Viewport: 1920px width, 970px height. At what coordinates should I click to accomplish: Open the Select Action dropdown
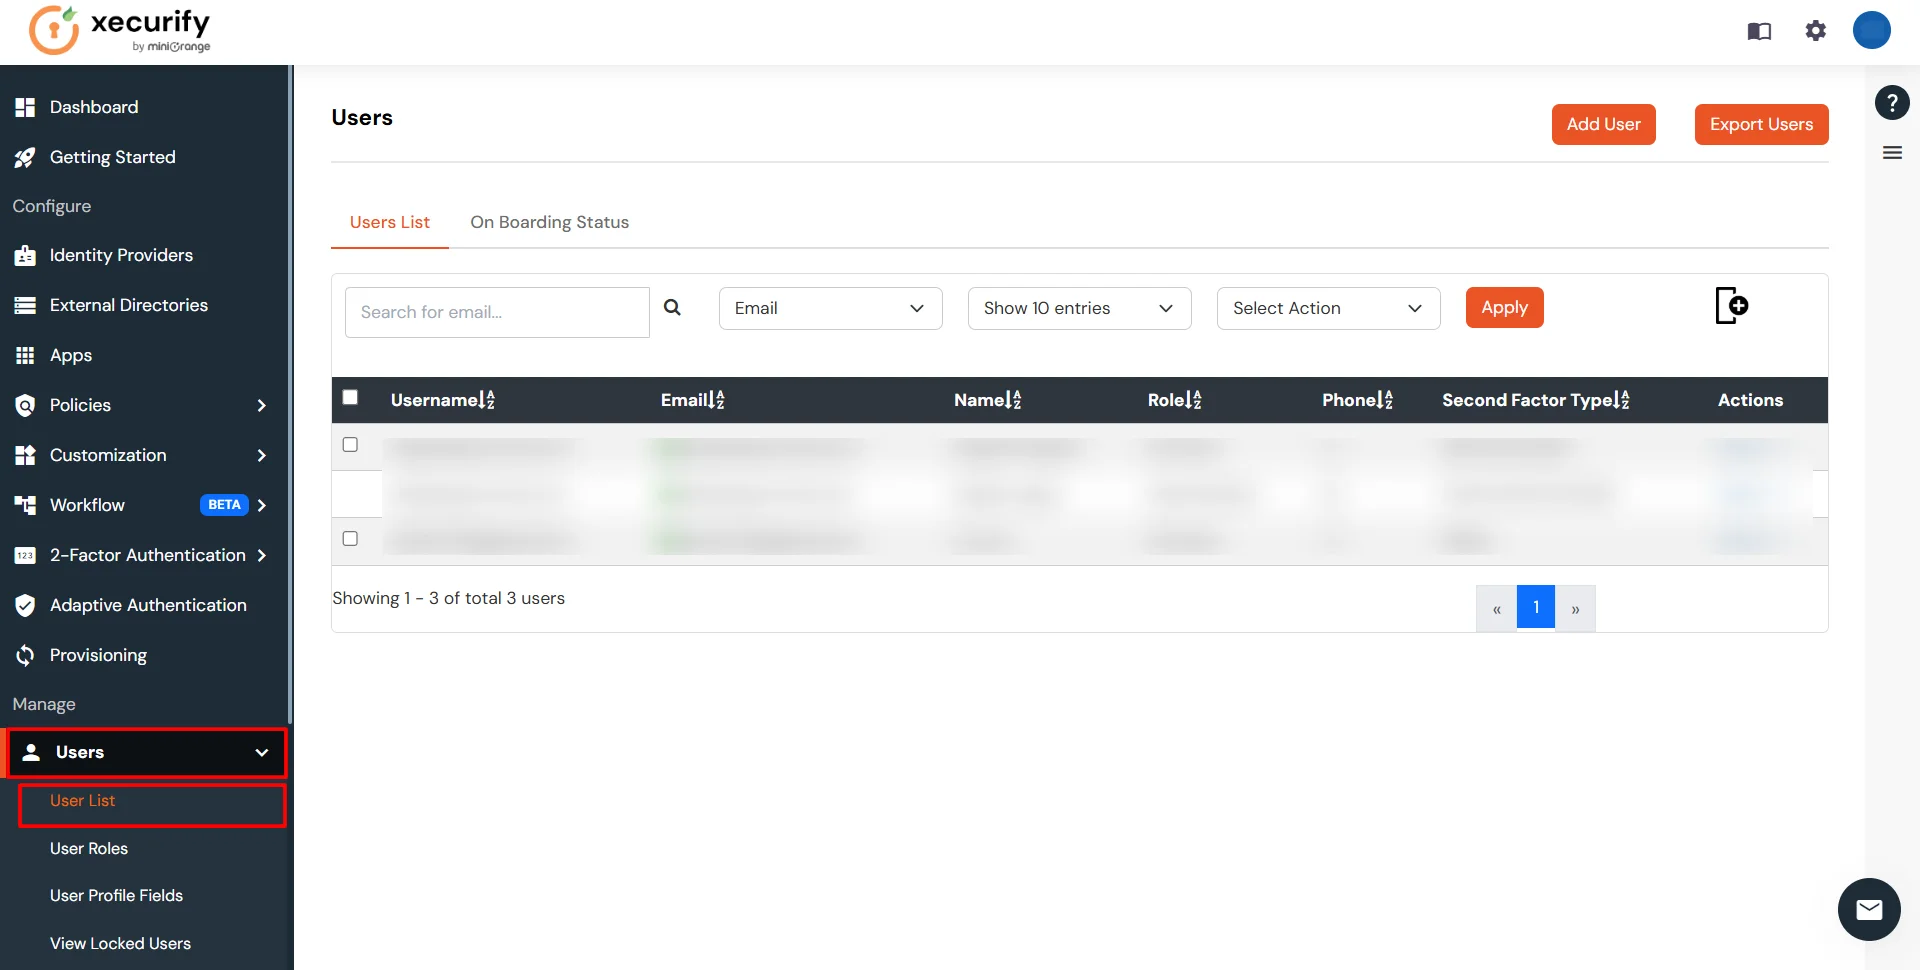click(1328, 308)
